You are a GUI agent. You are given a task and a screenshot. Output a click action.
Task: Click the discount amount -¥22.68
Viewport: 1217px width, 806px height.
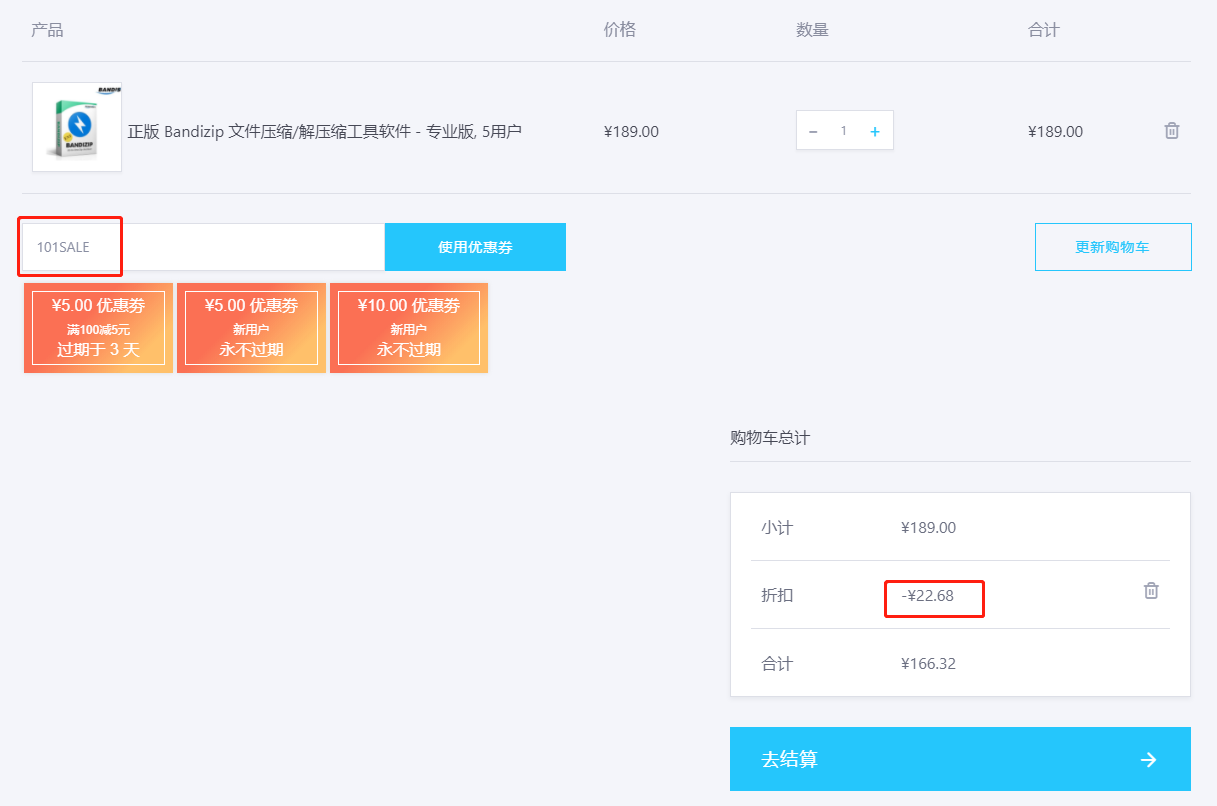[927, 595]
